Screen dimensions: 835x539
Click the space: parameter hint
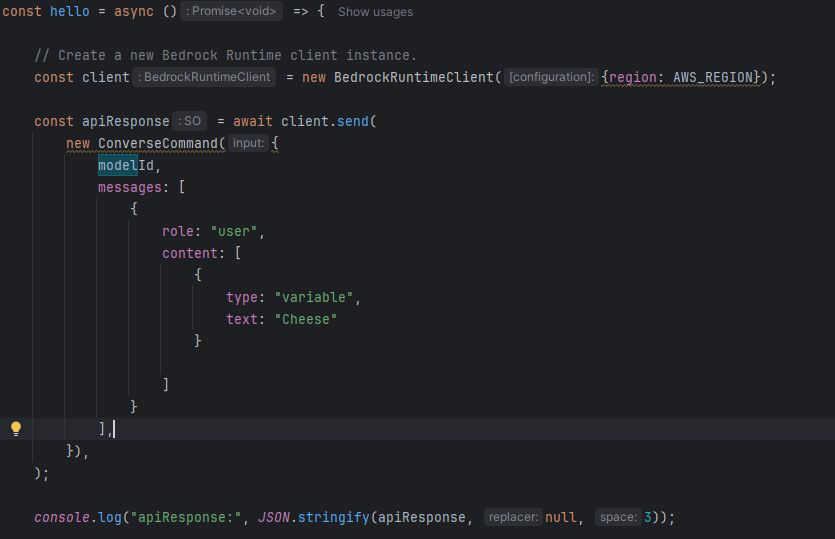tap(618, 517)
